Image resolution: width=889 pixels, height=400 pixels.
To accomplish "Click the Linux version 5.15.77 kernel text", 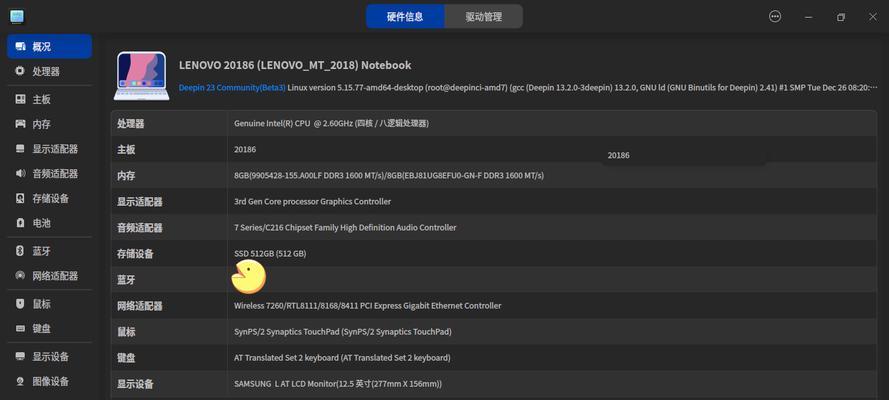I will pyautogui.click(x=583, y=88).
